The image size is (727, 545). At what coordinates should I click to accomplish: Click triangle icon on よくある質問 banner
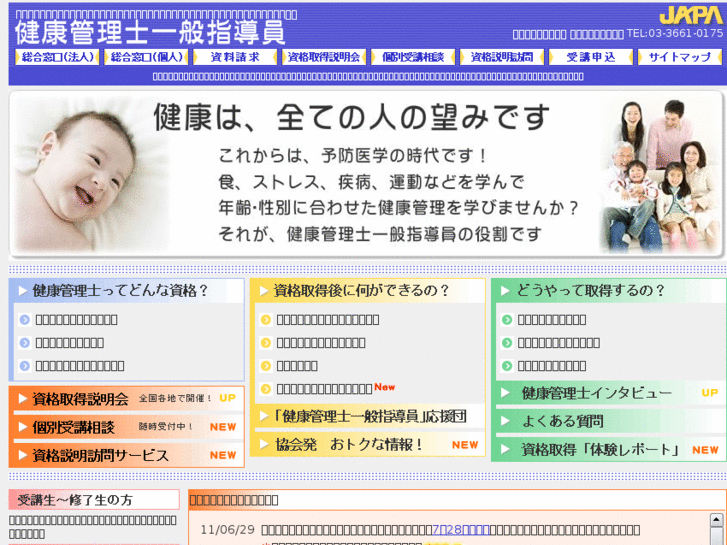(505, 421)
